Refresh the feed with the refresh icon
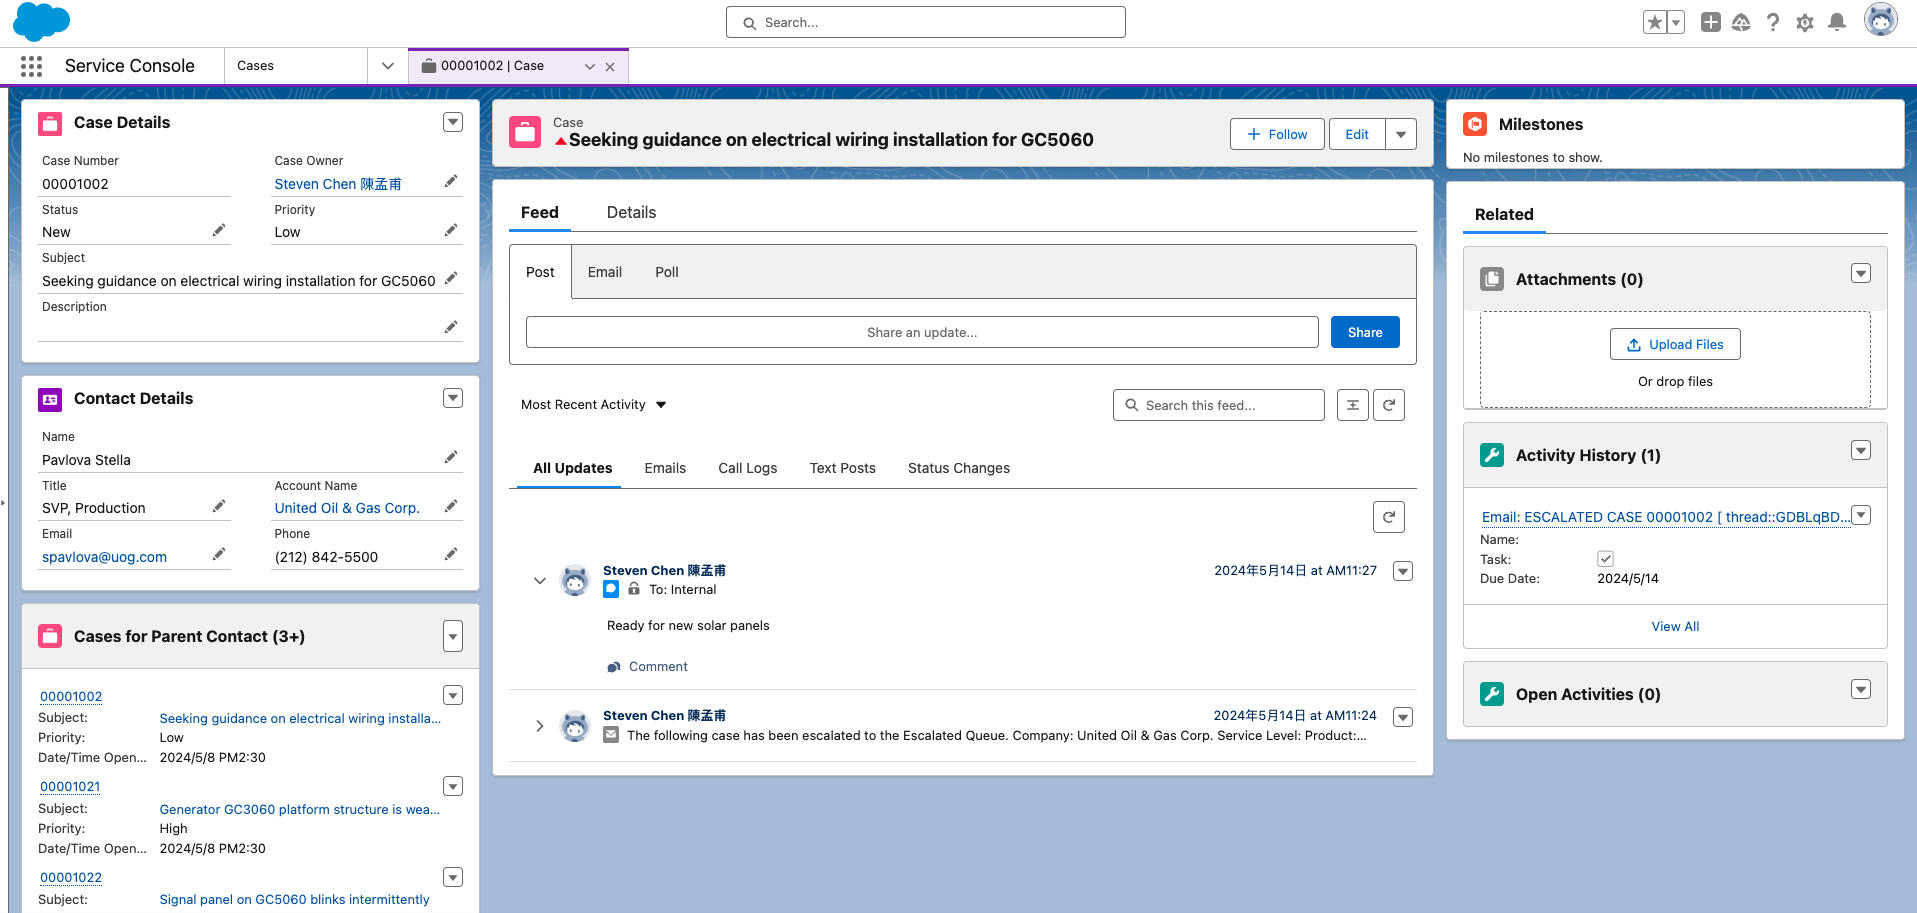Image resolution: width=1917 pixels, height=913 pixels. tap(1389, 404)
